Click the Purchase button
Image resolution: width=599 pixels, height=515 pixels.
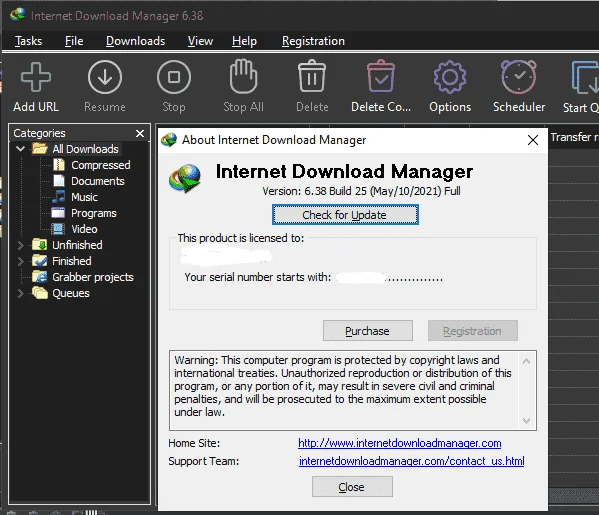pos(368,330)
